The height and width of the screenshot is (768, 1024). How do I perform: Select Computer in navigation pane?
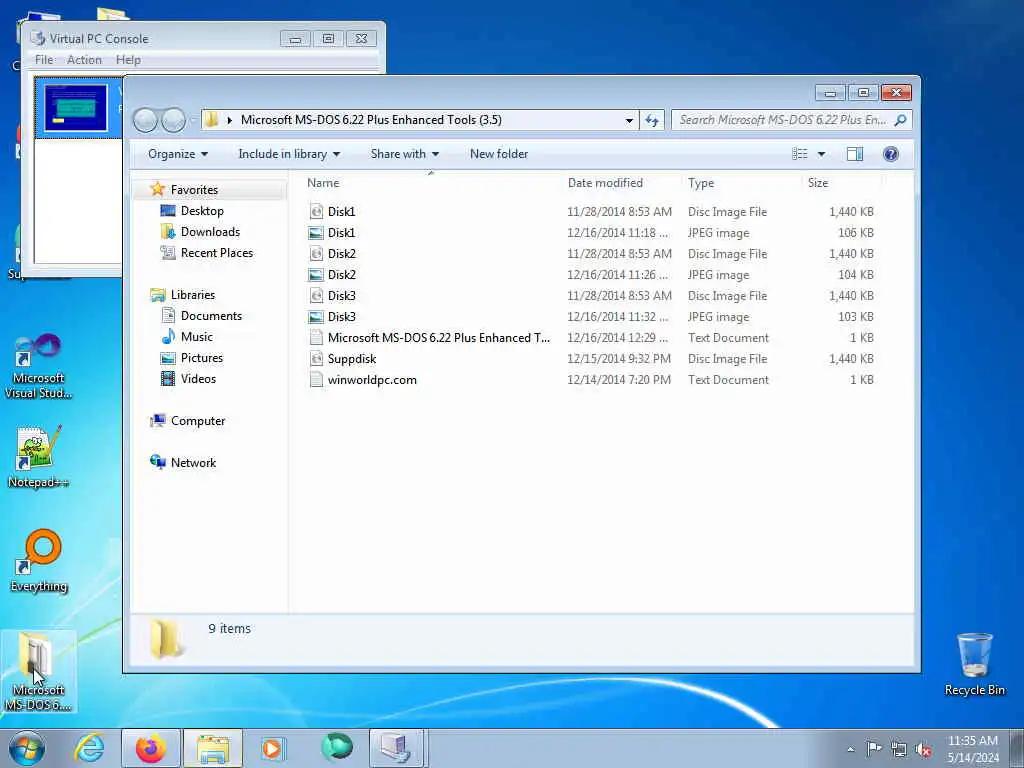pyautogui.click(x=197, y=421)
